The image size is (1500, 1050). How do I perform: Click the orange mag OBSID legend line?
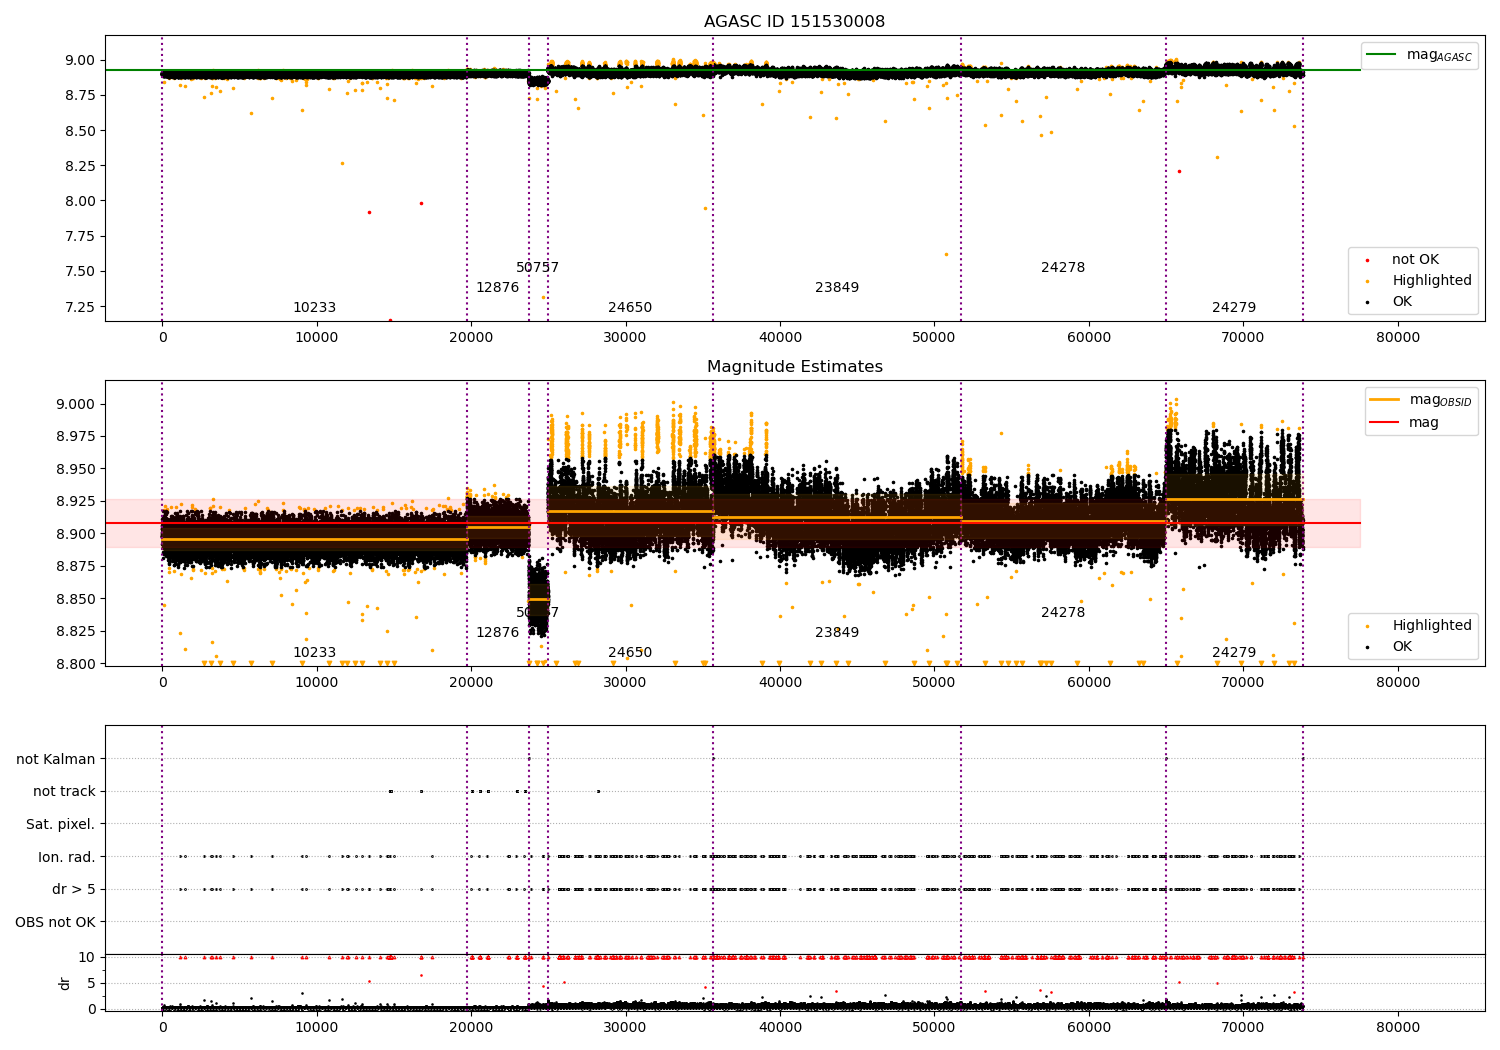tap(1385, 400)
